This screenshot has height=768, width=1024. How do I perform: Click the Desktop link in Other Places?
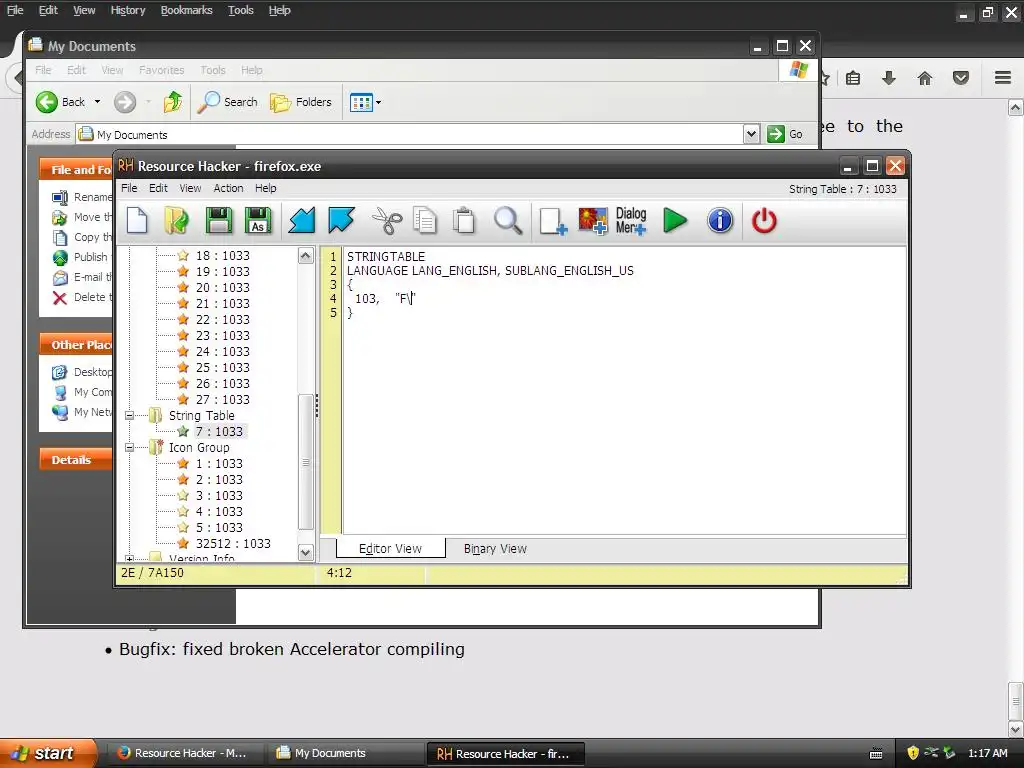82,372
